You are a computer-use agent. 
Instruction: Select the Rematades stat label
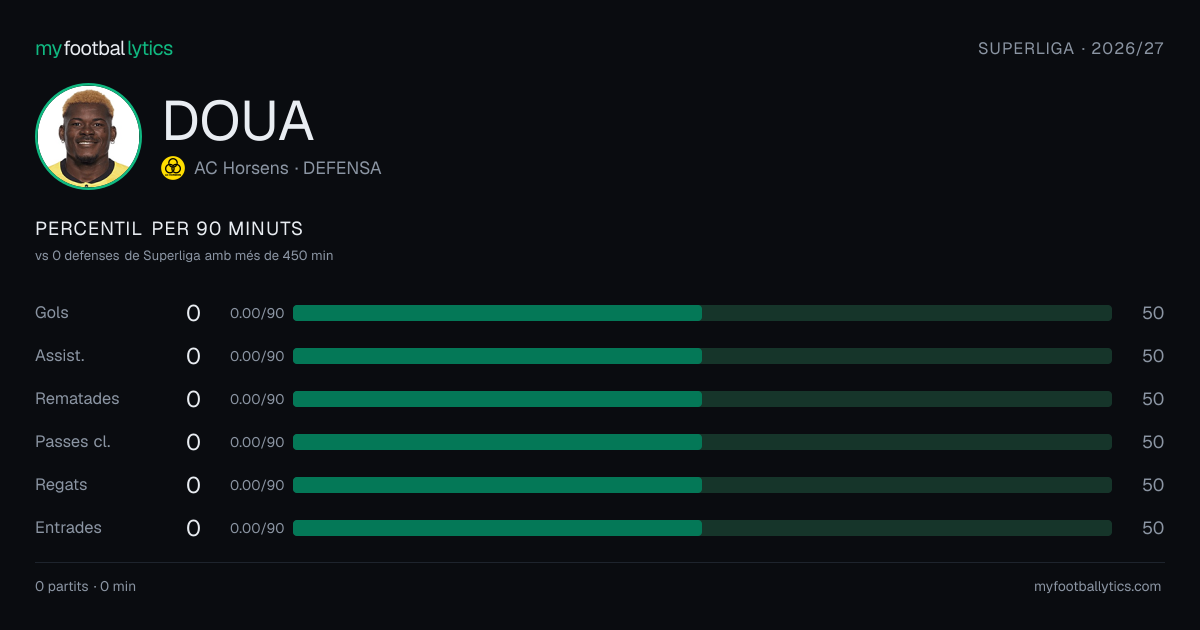[x=77, y=399]
